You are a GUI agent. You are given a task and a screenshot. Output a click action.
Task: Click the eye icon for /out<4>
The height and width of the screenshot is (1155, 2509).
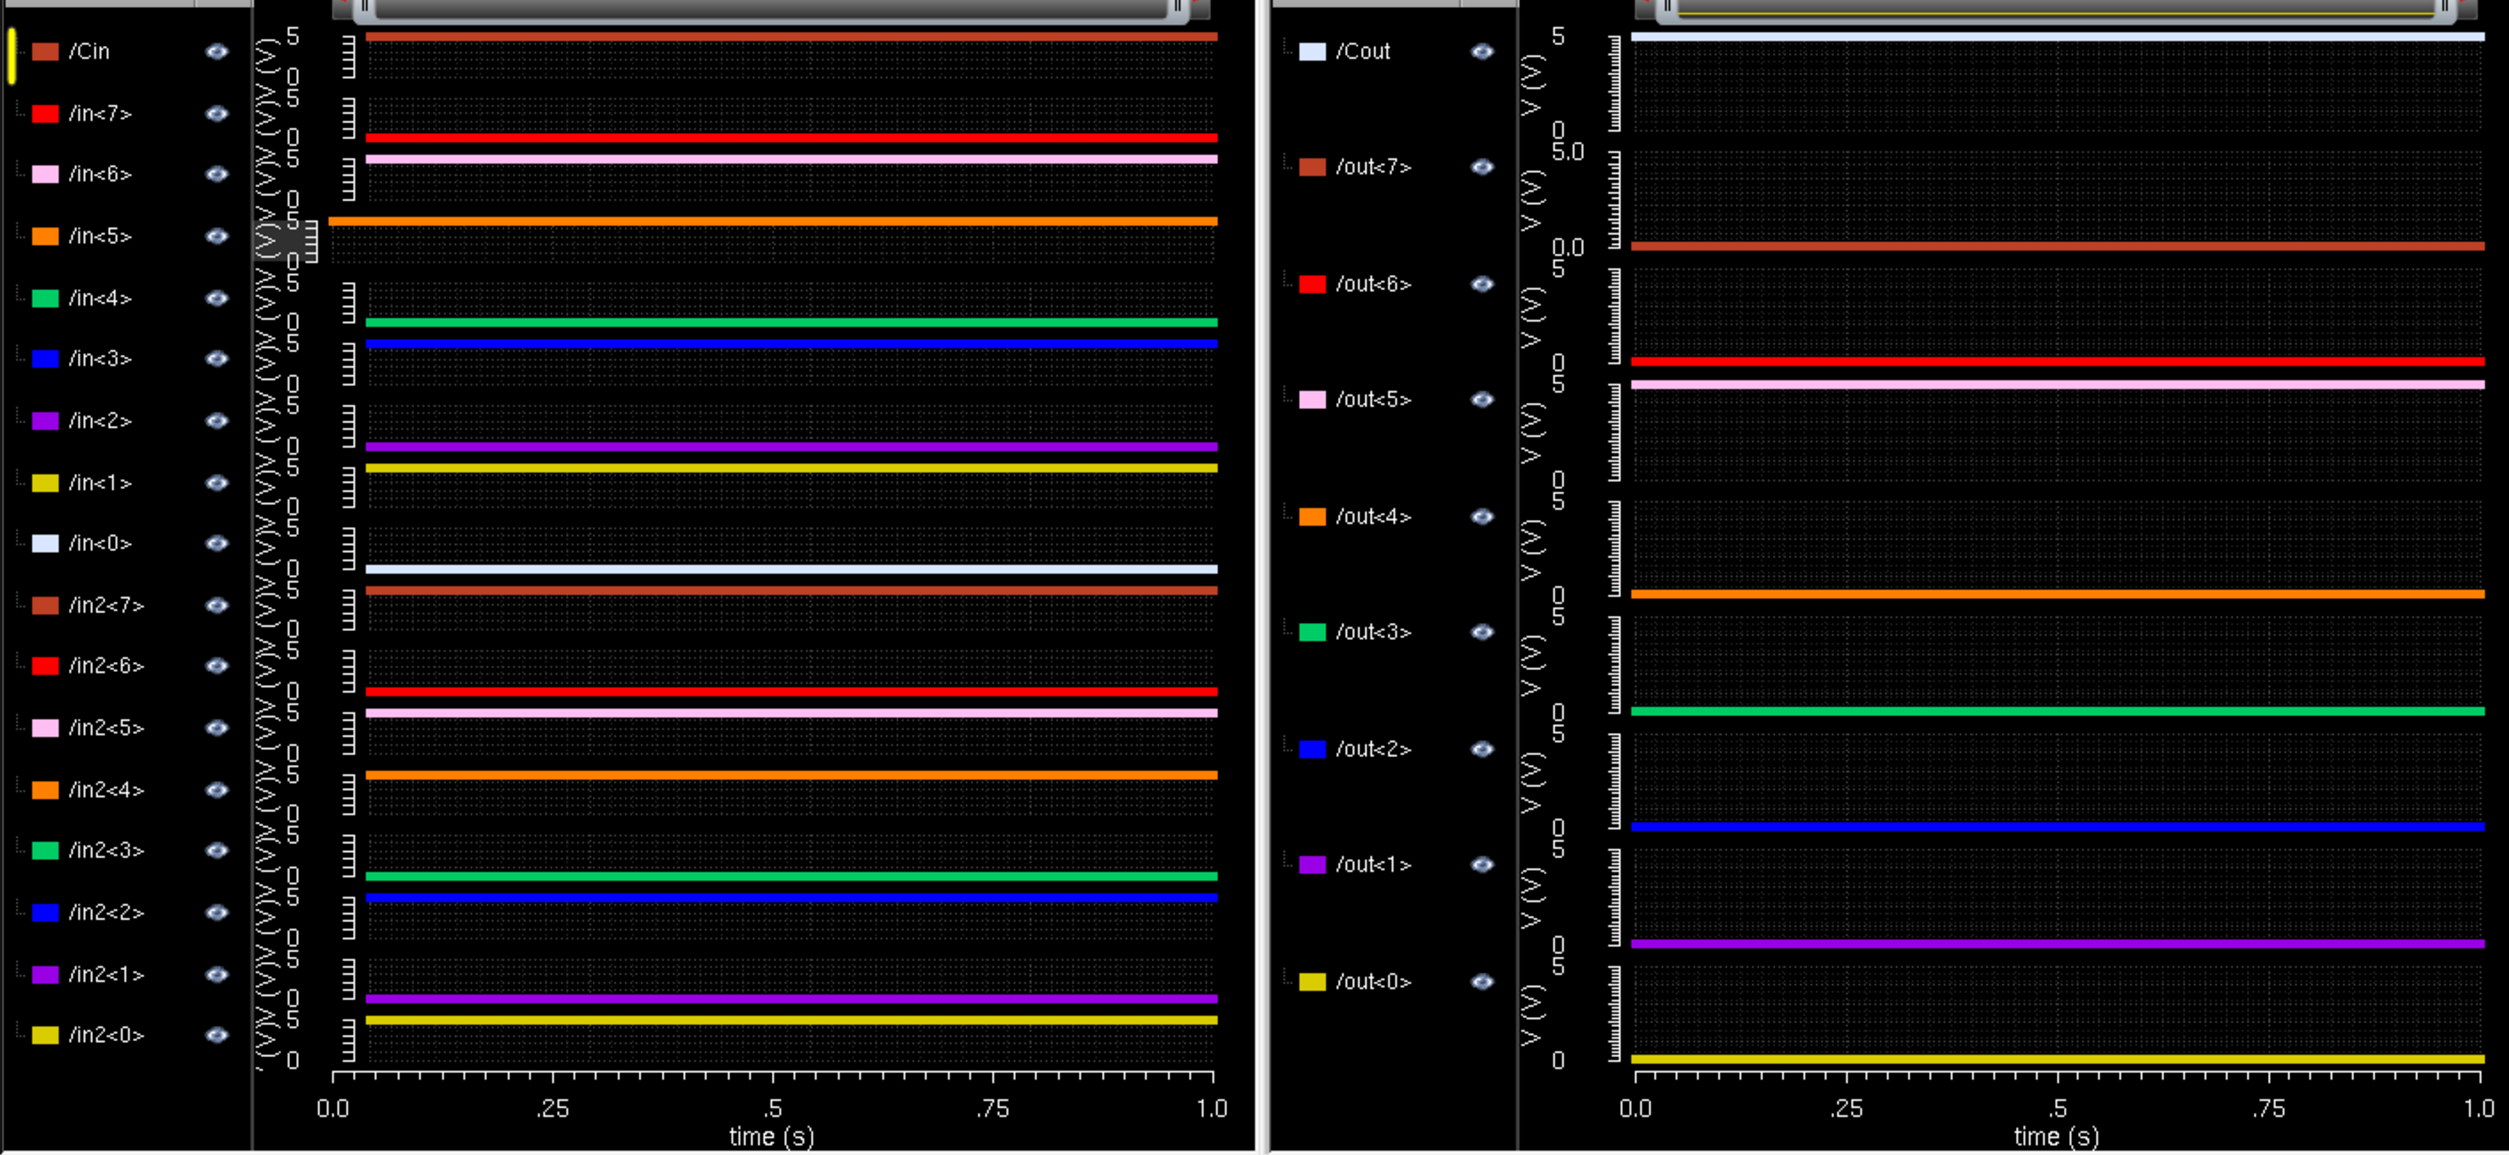click(1482, 517)
